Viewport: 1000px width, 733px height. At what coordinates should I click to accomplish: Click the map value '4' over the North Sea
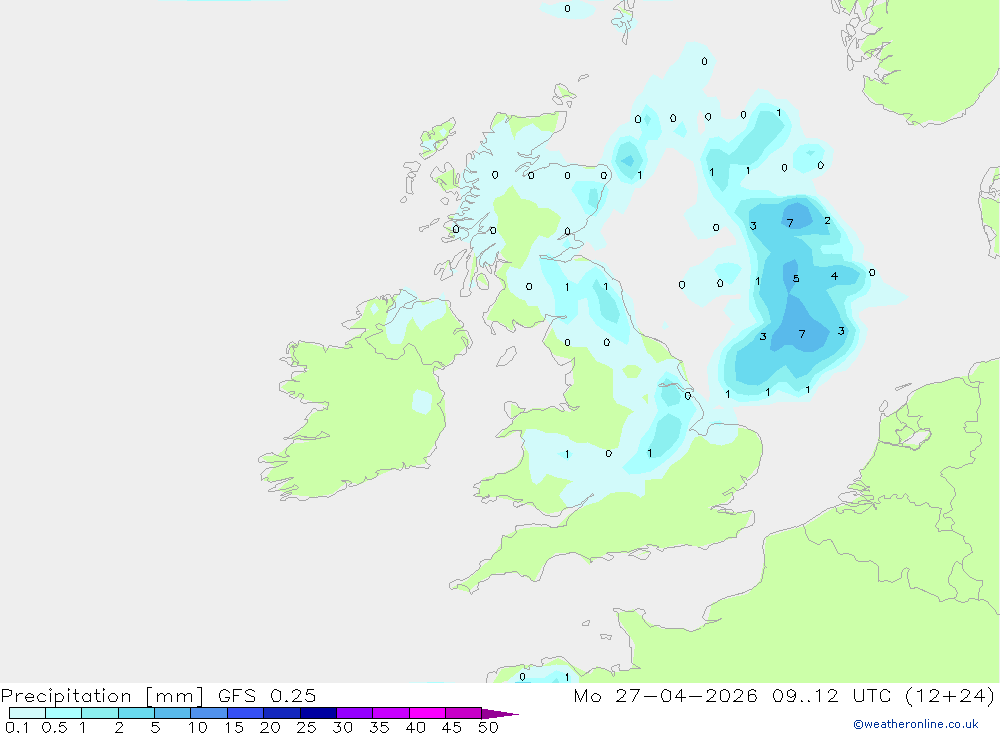click(834, 276)
